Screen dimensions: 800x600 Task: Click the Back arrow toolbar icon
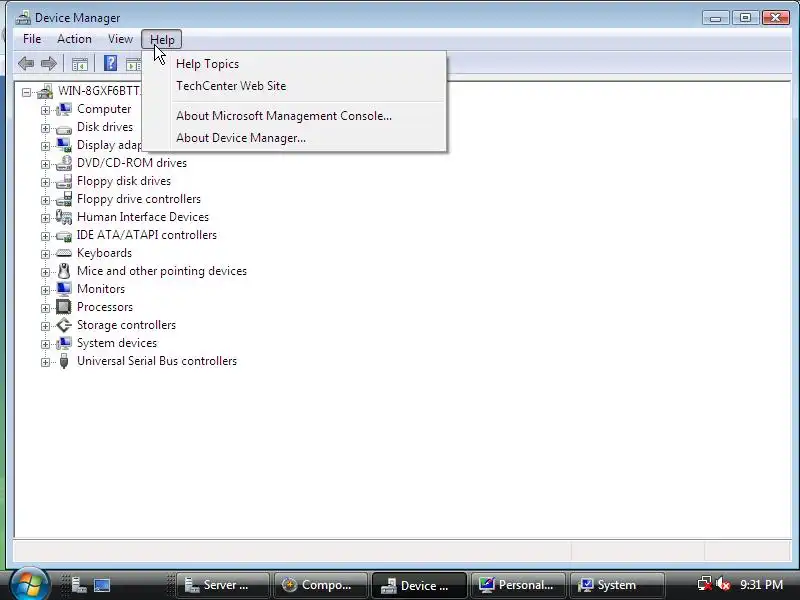(26, 64)
